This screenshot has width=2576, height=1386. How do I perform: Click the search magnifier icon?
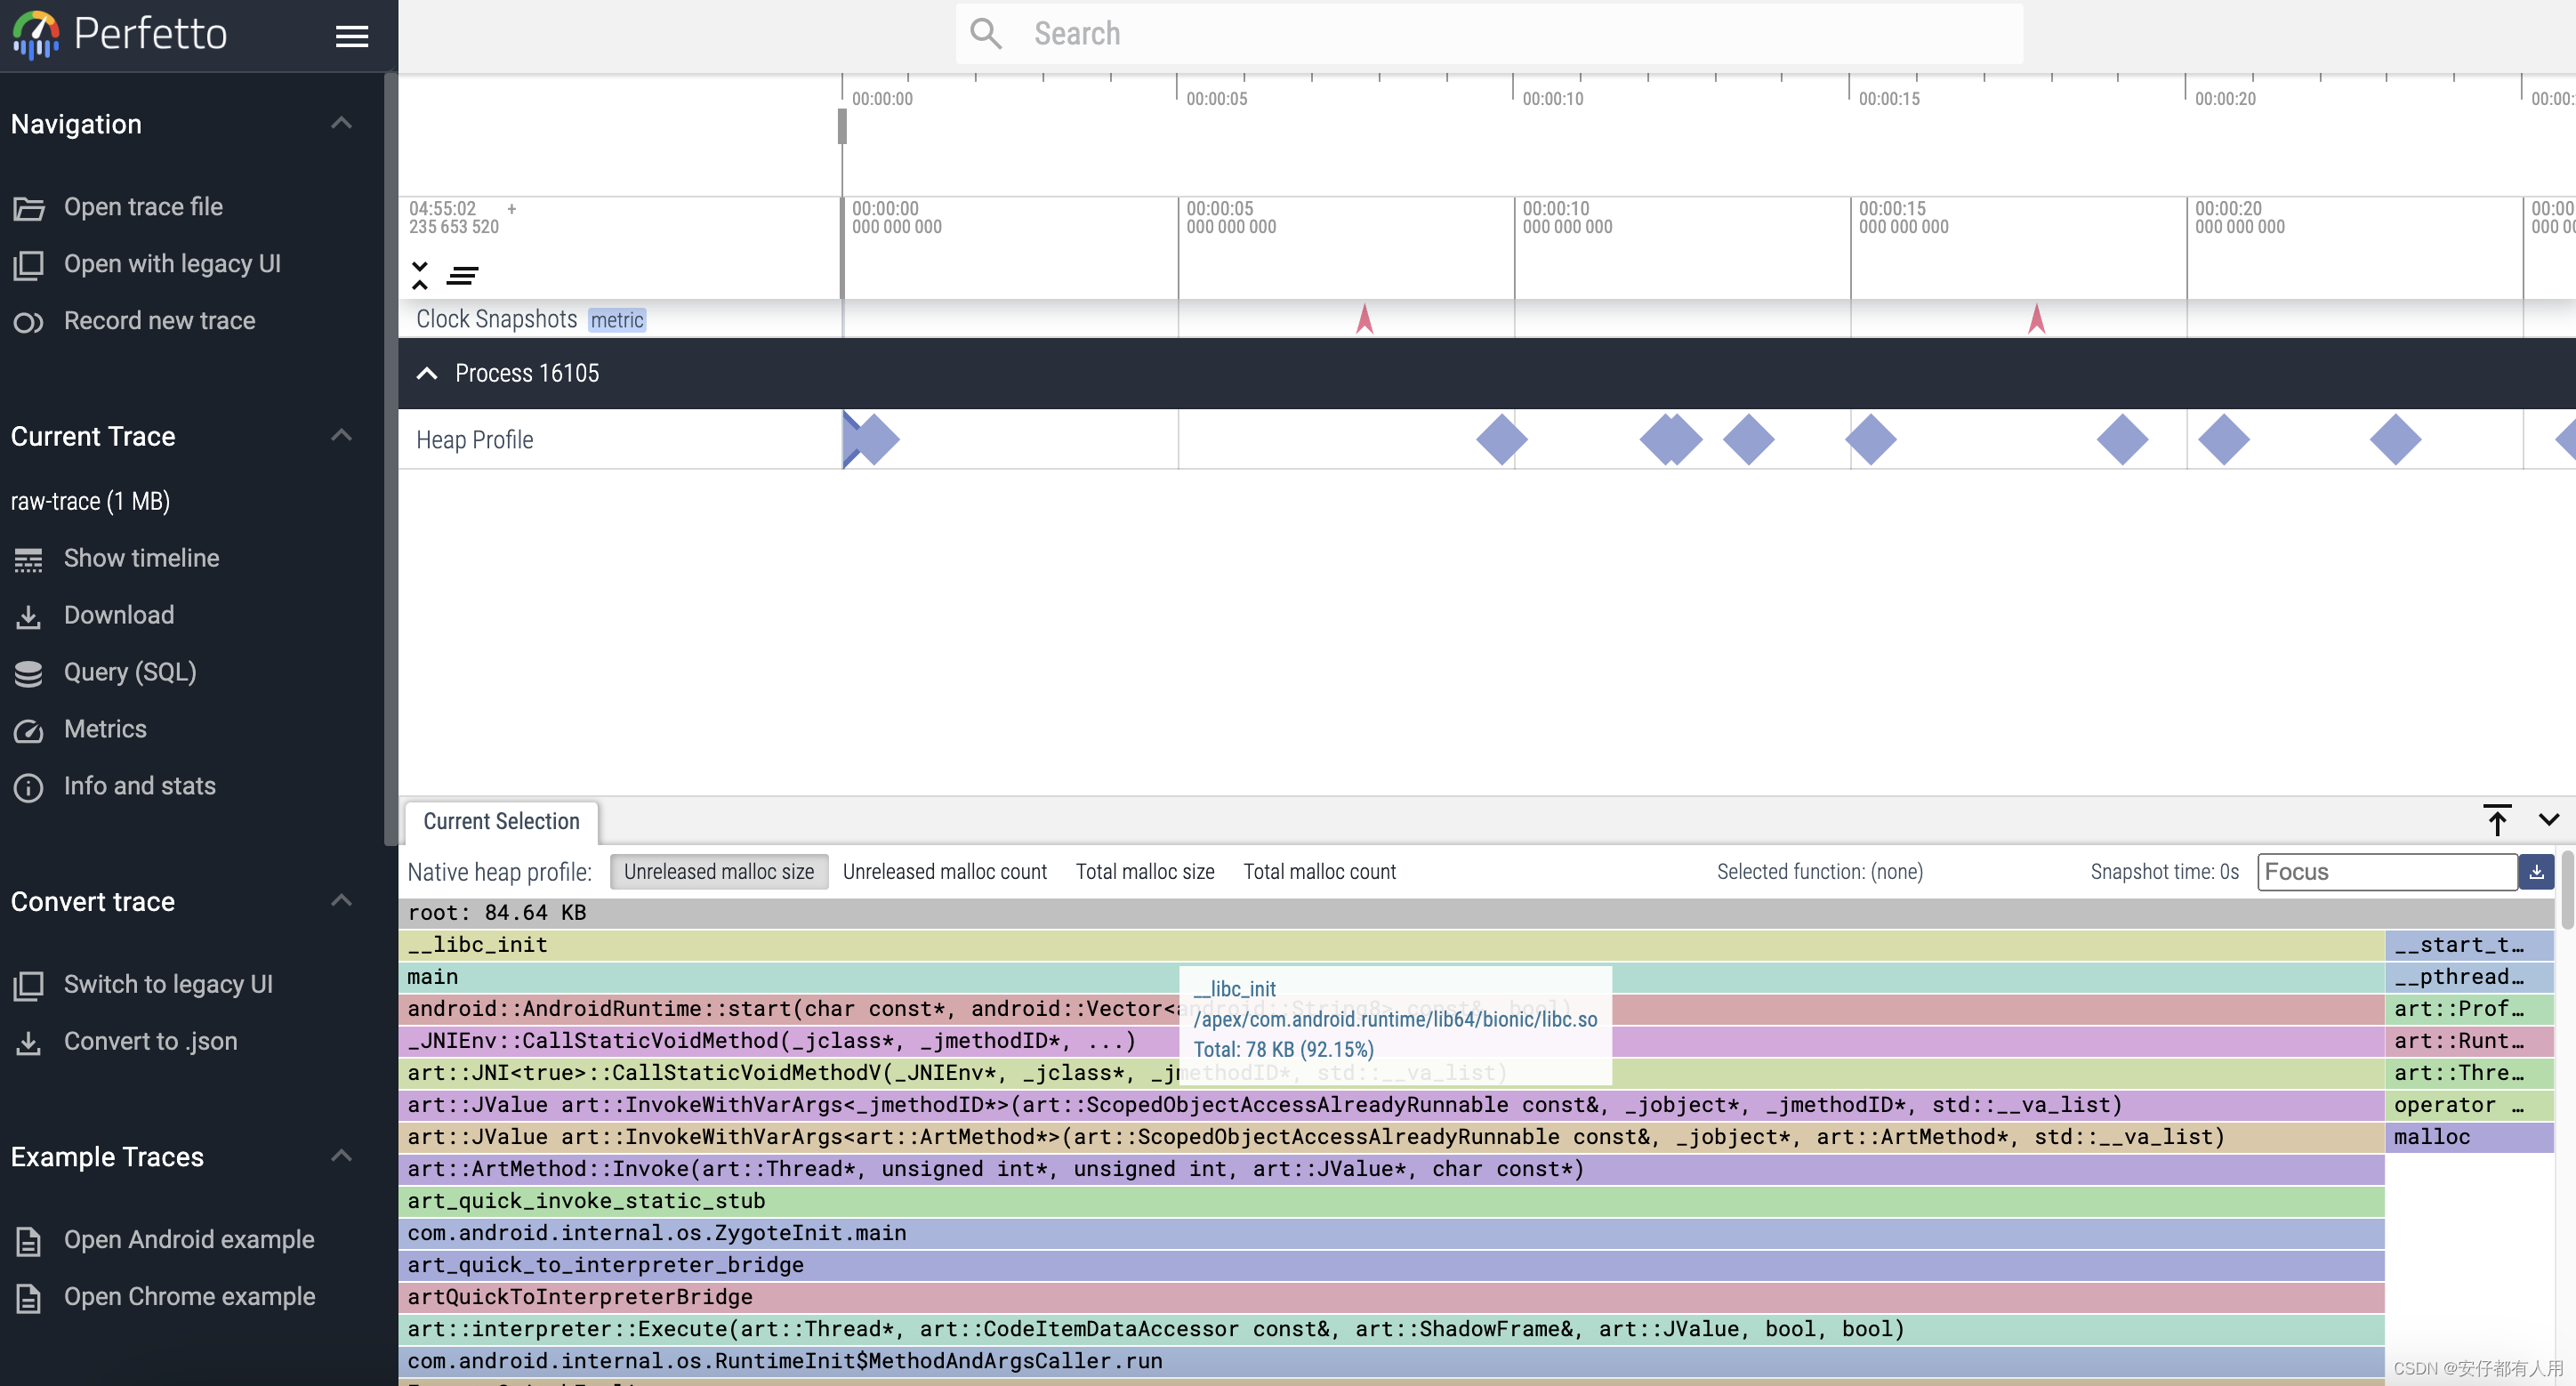point(985,33)
